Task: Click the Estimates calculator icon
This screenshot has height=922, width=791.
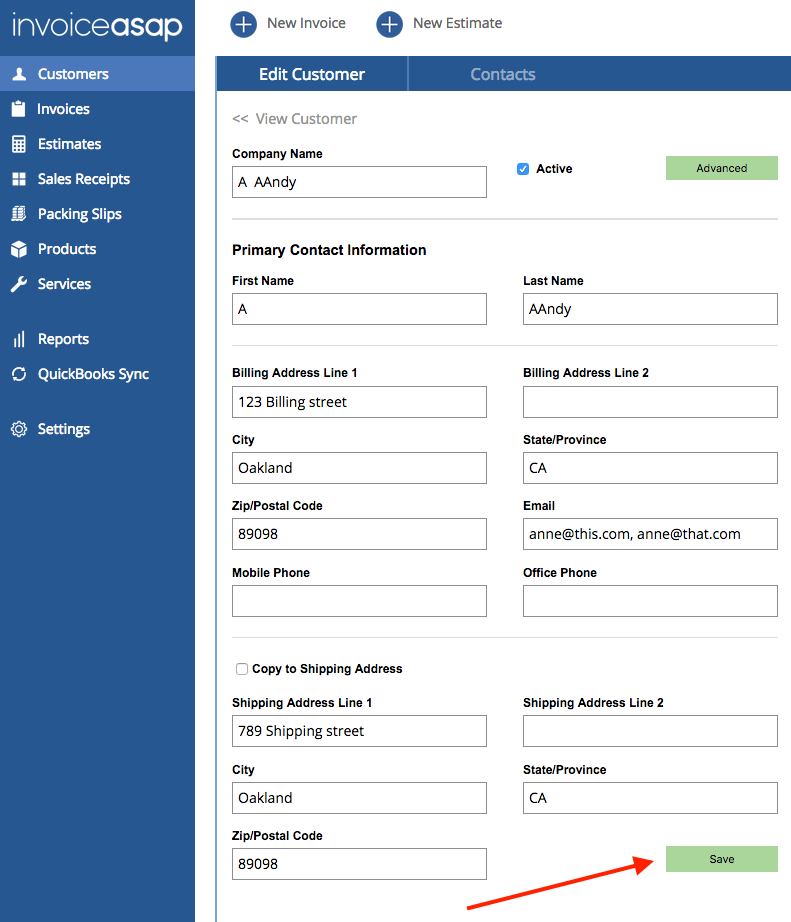Action: point(19,144)
